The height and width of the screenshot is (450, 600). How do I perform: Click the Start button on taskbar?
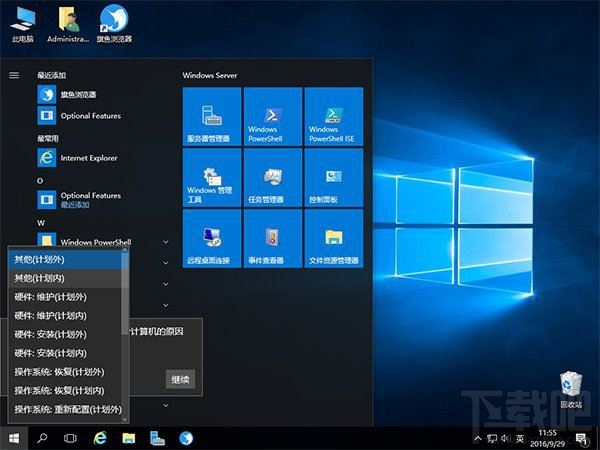click(14, 438)
